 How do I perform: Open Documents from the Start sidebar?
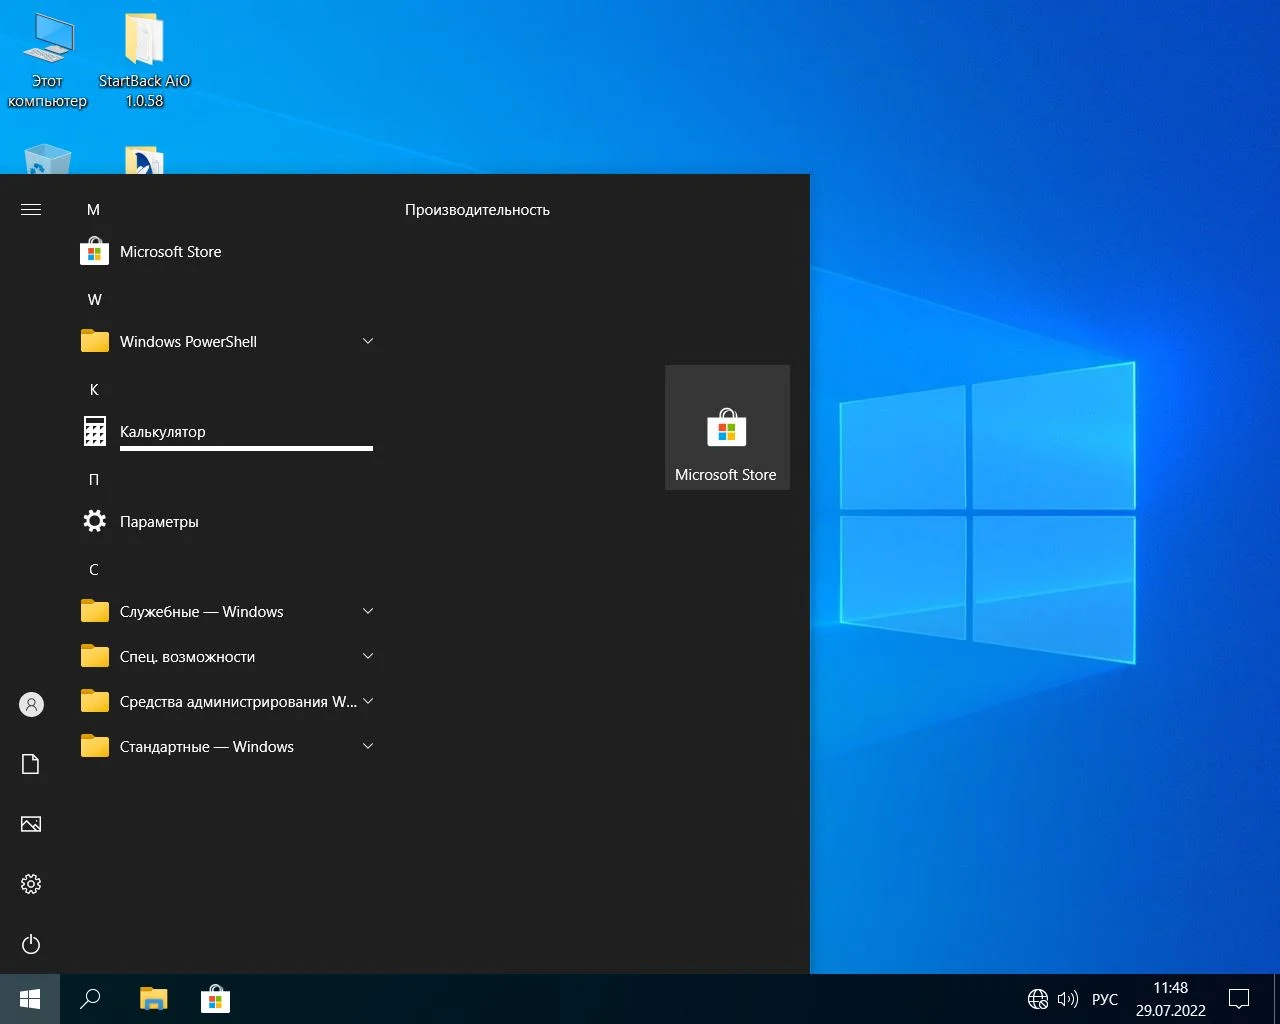(31, 765)
